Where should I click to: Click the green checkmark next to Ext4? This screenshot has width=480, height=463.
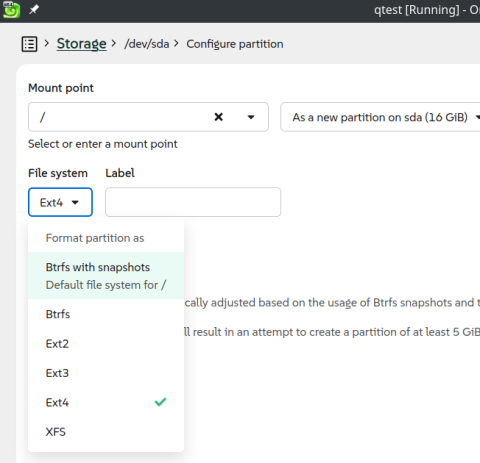(x=160, y=402)
